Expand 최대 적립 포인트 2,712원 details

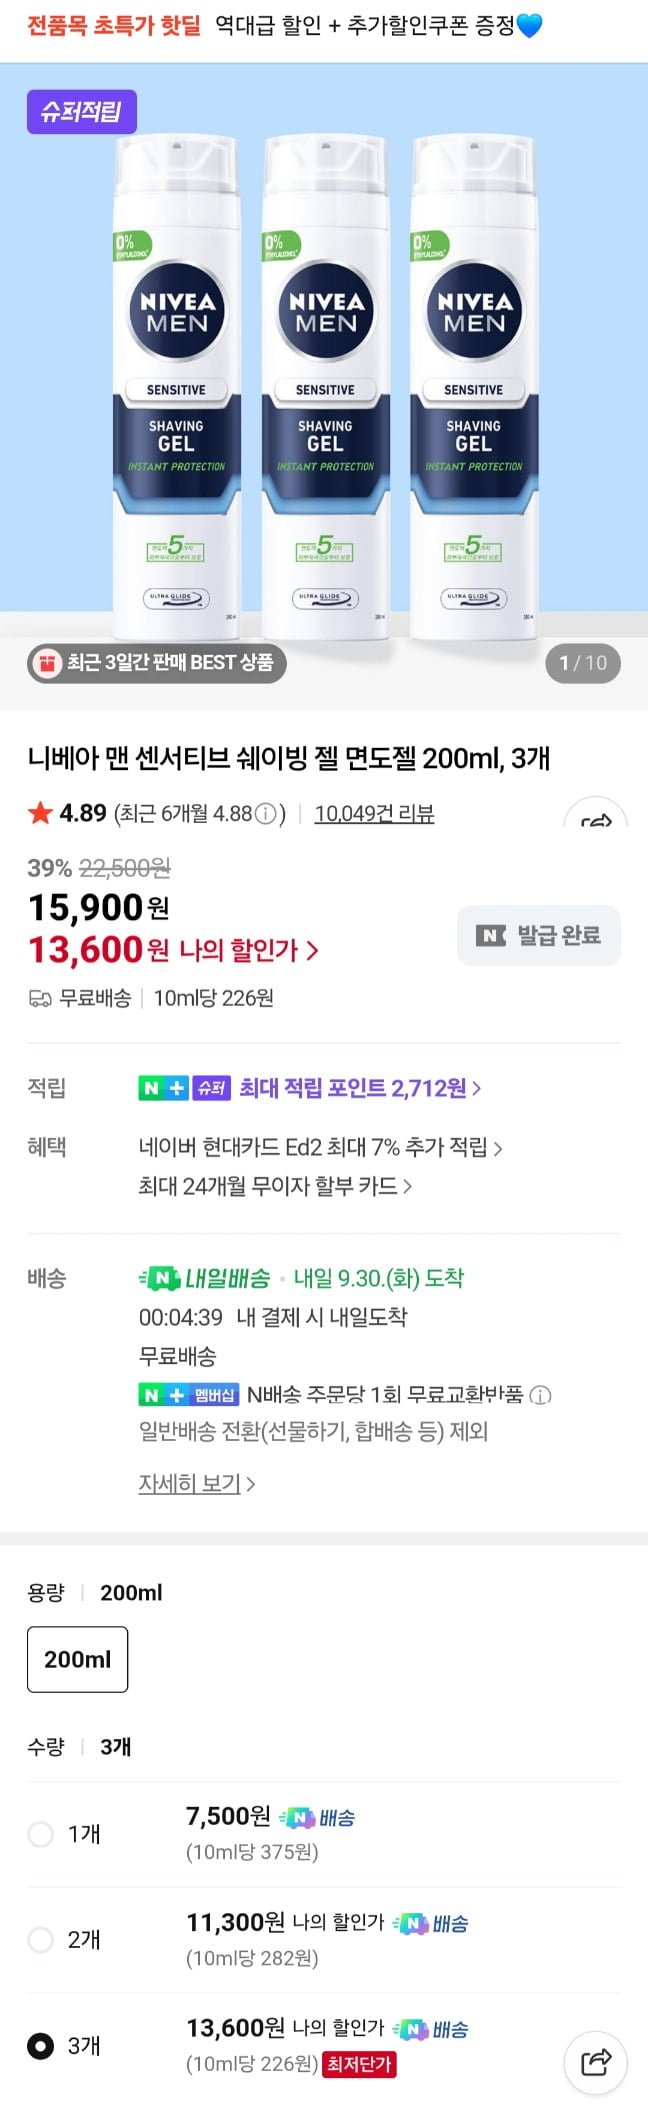click(x=360, y=1088)
